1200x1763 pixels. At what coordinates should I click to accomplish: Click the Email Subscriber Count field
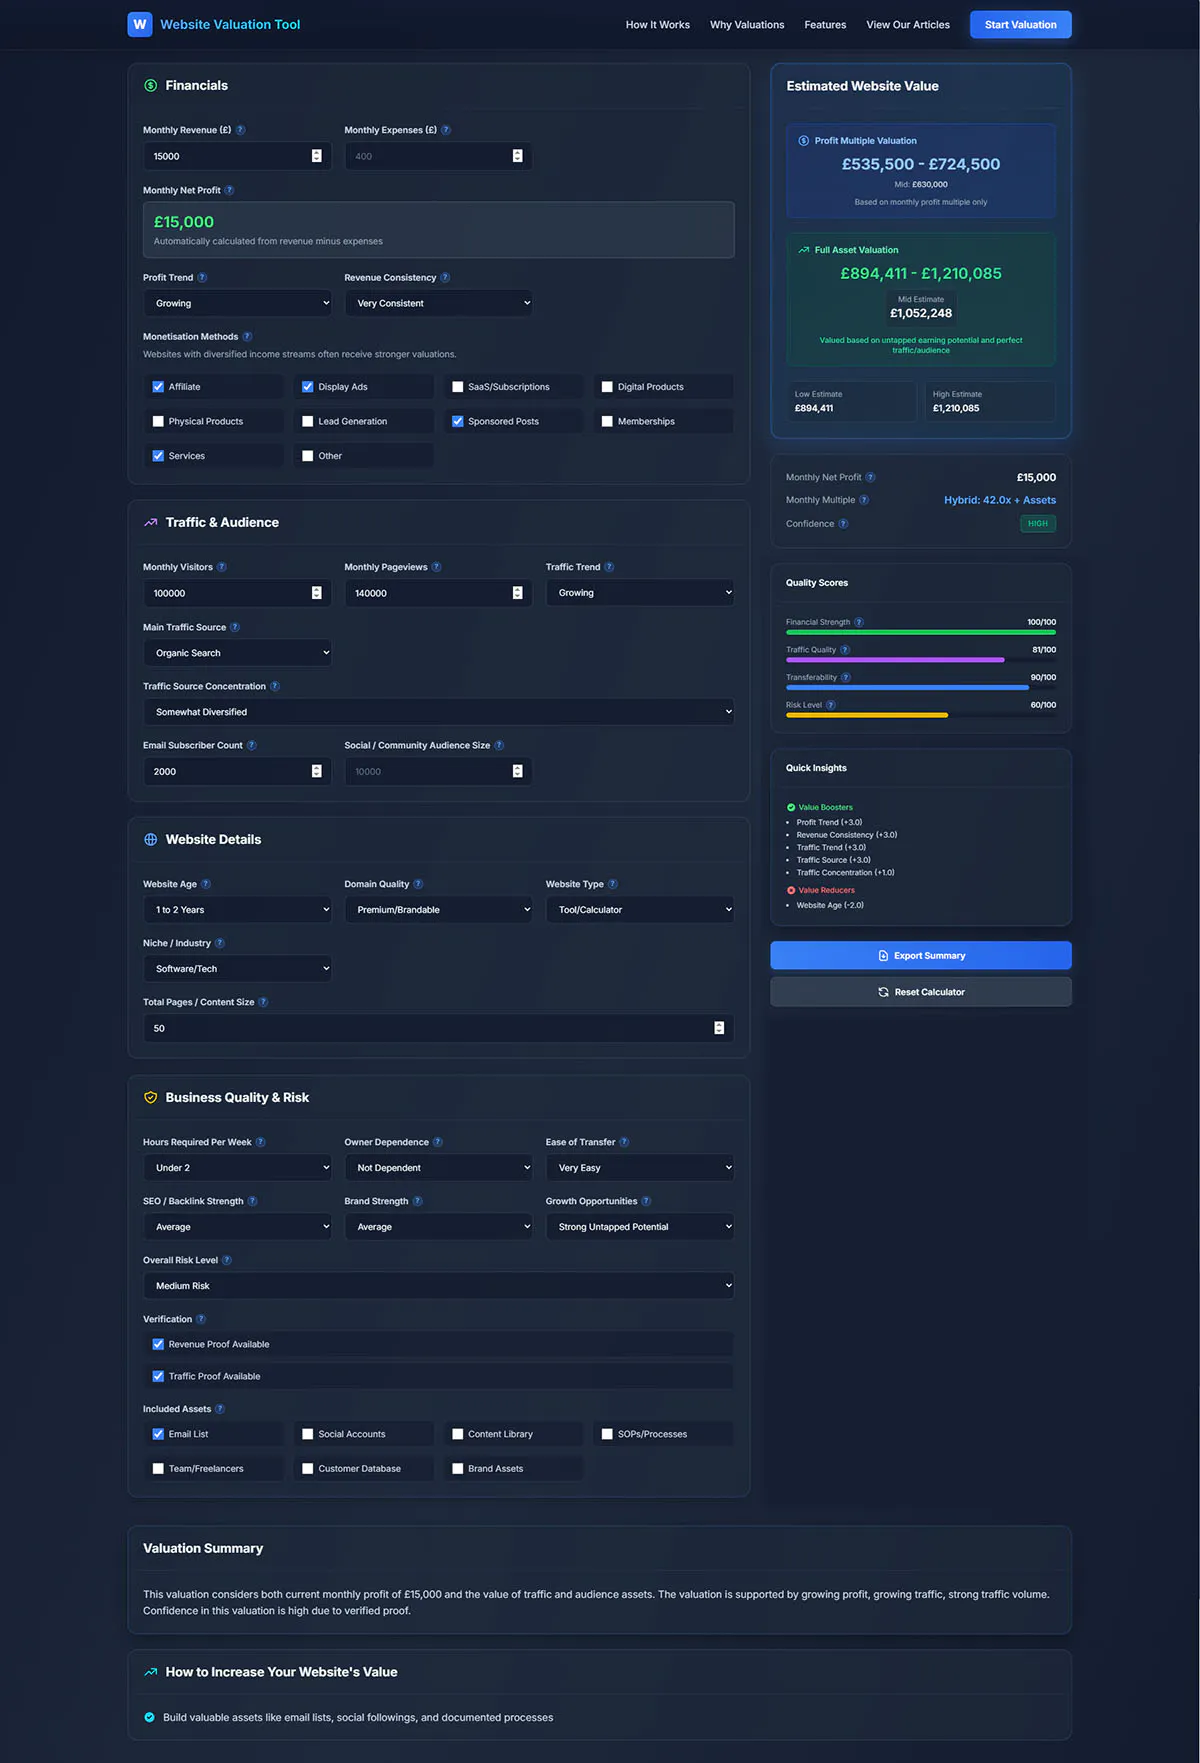coord(238,772)
